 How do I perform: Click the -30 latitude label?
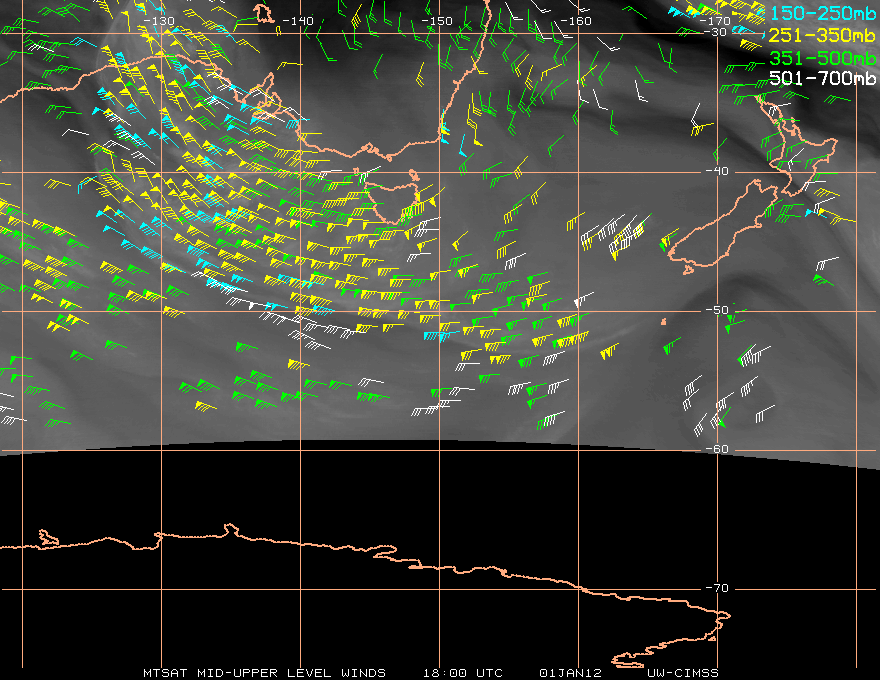(x=716, y=32)
